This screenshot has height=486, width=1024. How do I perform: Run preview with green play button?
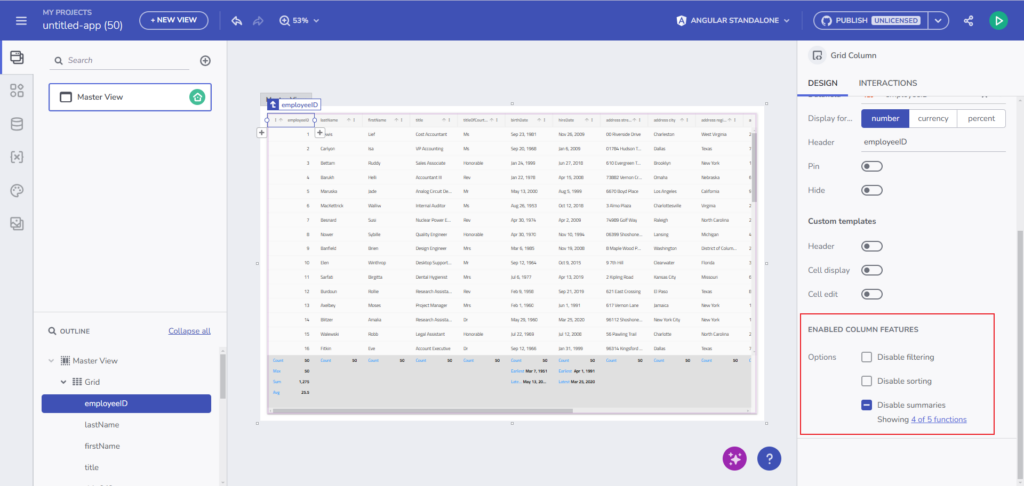[997, 20]
